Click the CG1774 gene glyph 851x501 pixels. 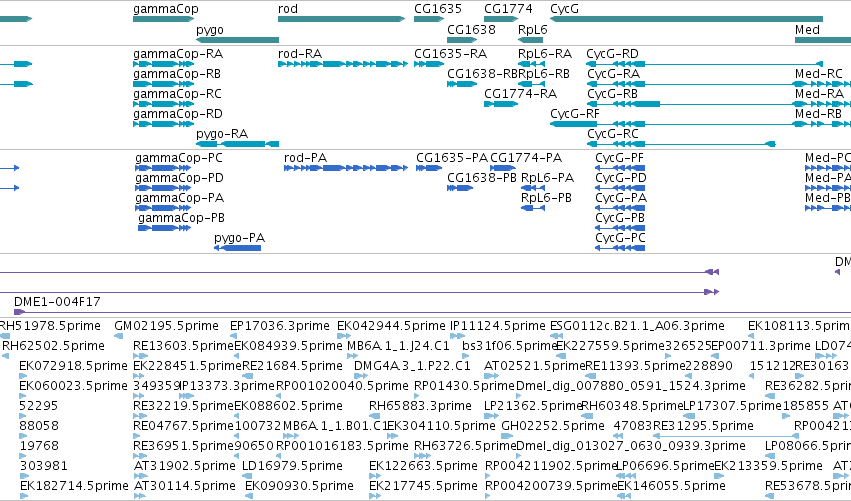(x=501, y=19)
